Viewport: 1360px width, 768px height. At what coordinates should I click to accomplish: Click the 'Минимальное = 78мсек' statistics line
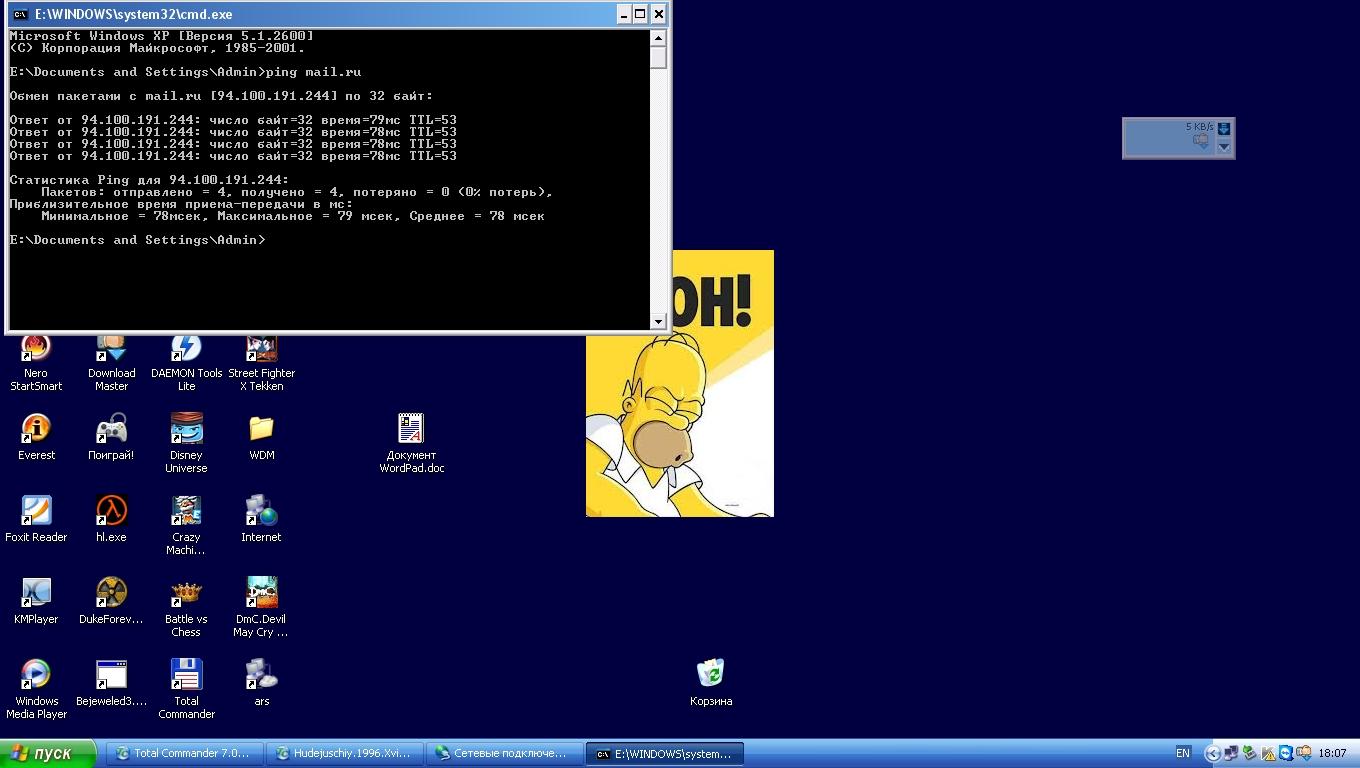(x=293, y=216)
